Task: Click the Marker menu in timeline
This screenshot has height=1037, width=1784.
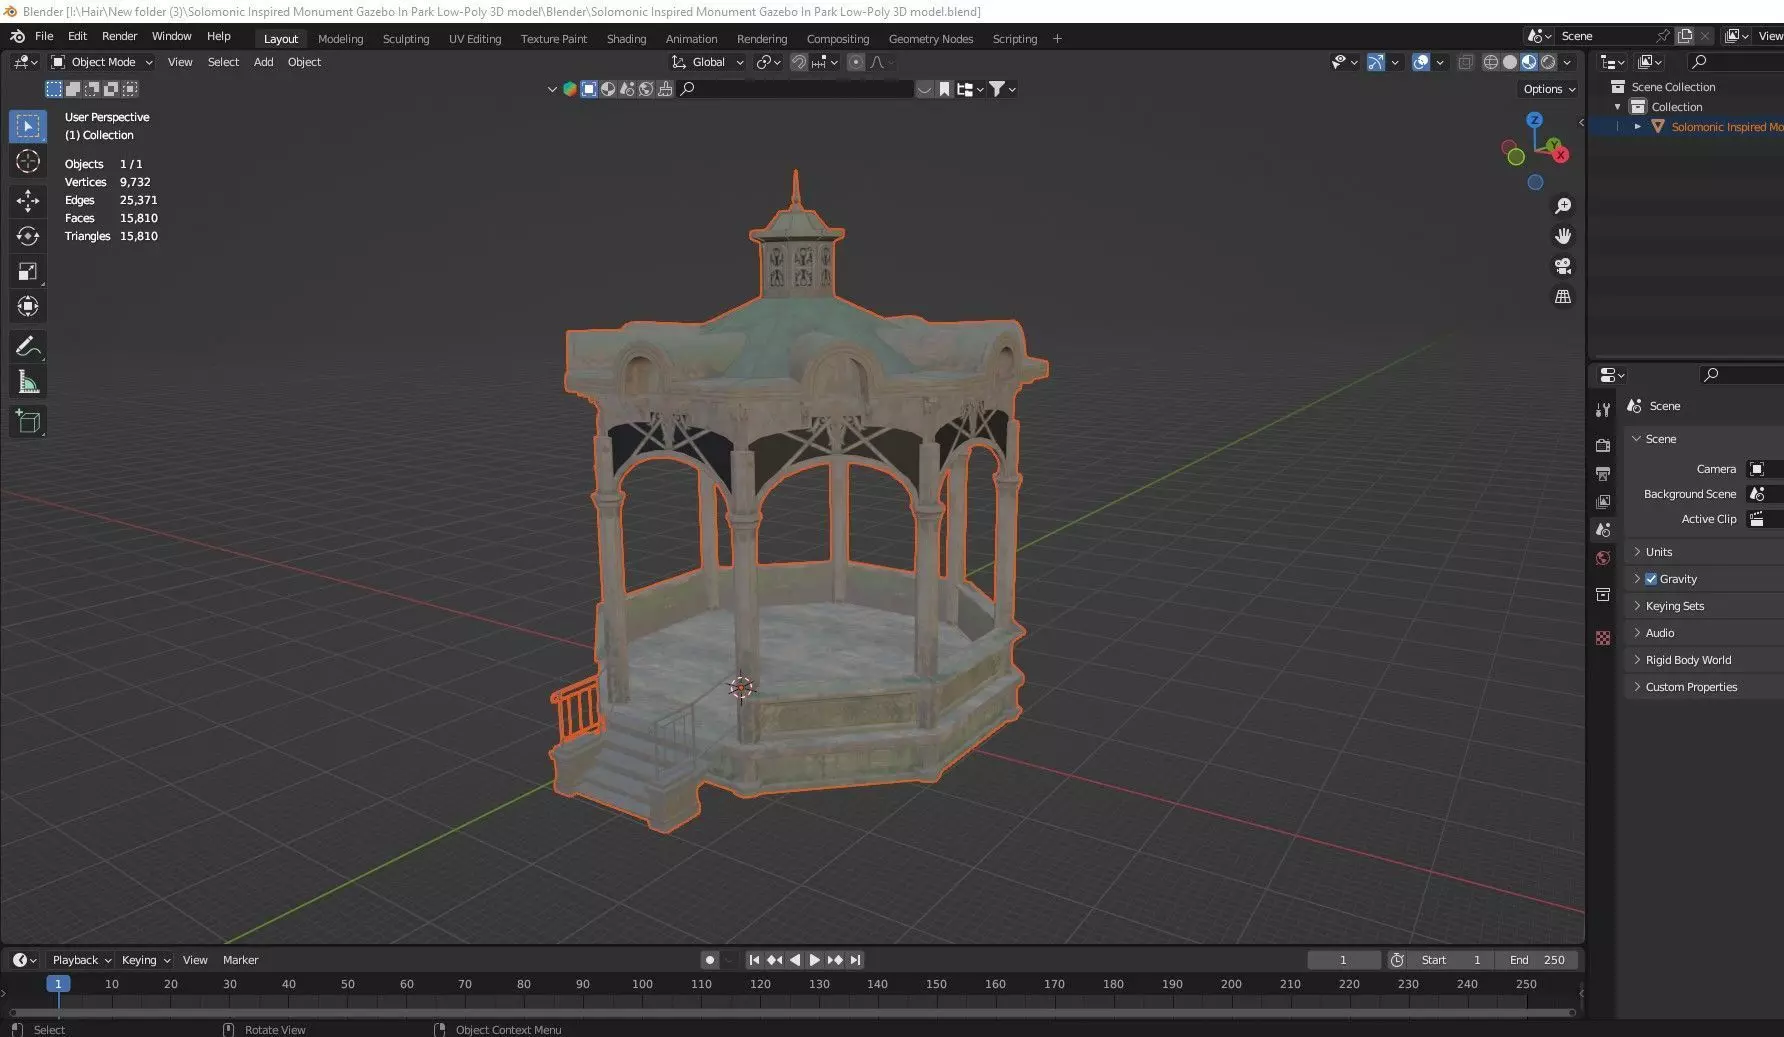Action: click(240, 960)
